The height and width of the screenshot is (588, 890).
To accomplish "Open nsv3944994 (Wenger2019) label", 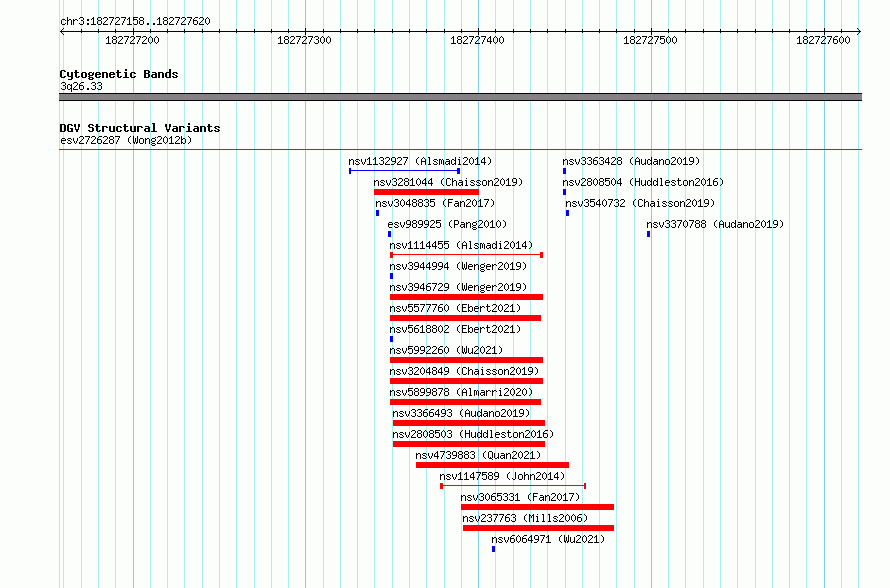I will coord(458,266).
